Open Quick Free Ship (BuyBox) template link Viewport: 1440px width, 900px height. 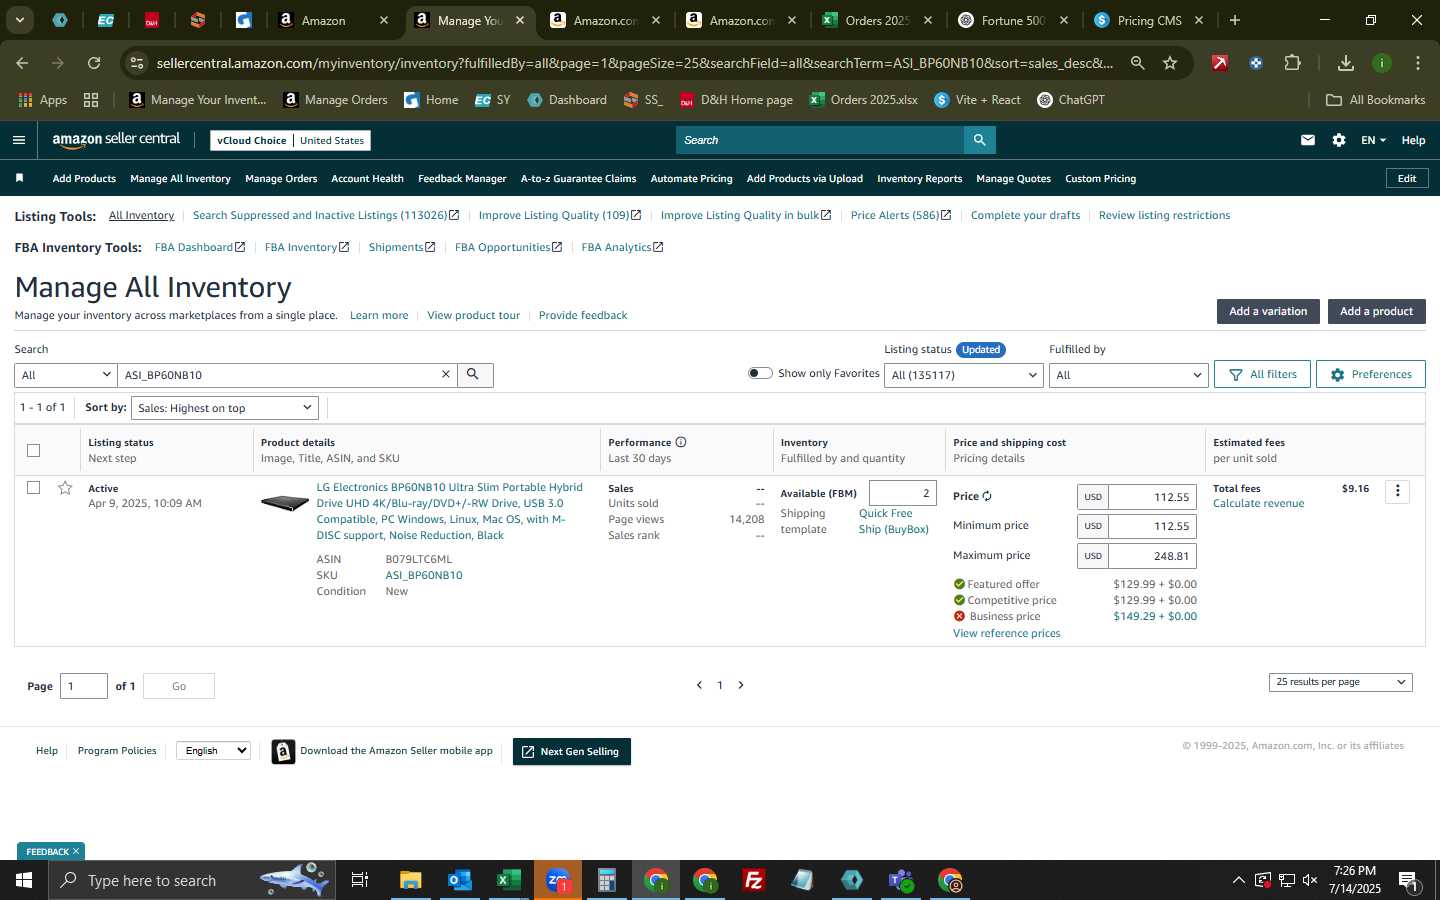893,521
